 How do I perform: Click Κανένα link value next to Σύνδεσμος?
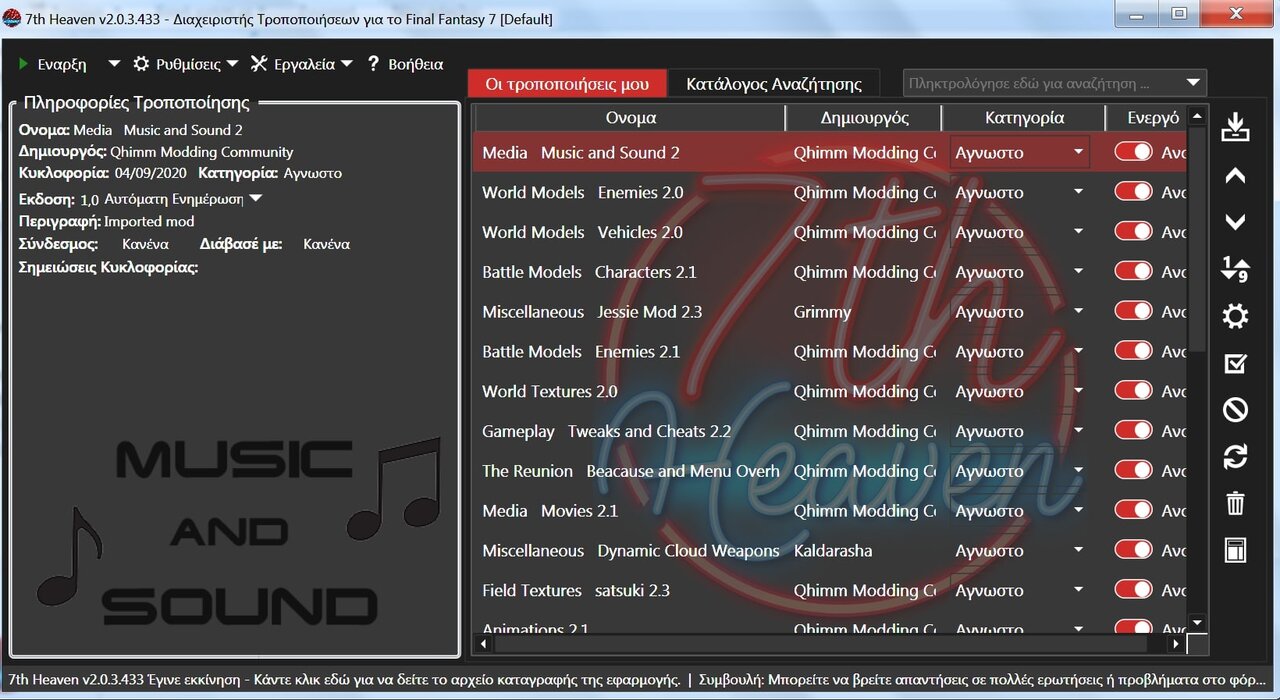[145, 244]
